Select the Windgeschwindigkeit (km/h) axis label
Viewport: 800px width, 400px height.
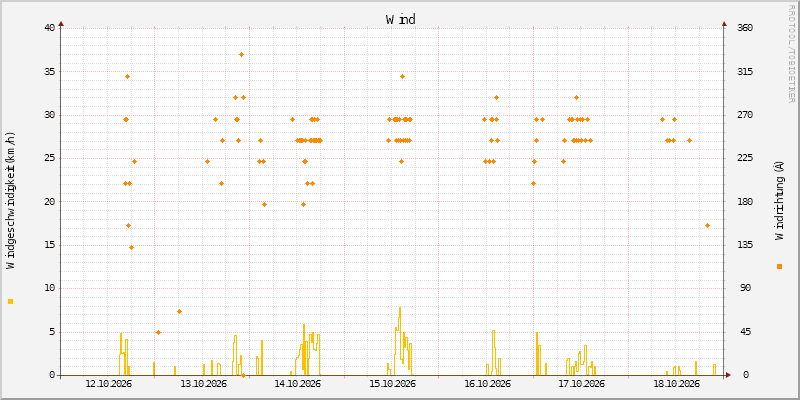pos(11,200)
